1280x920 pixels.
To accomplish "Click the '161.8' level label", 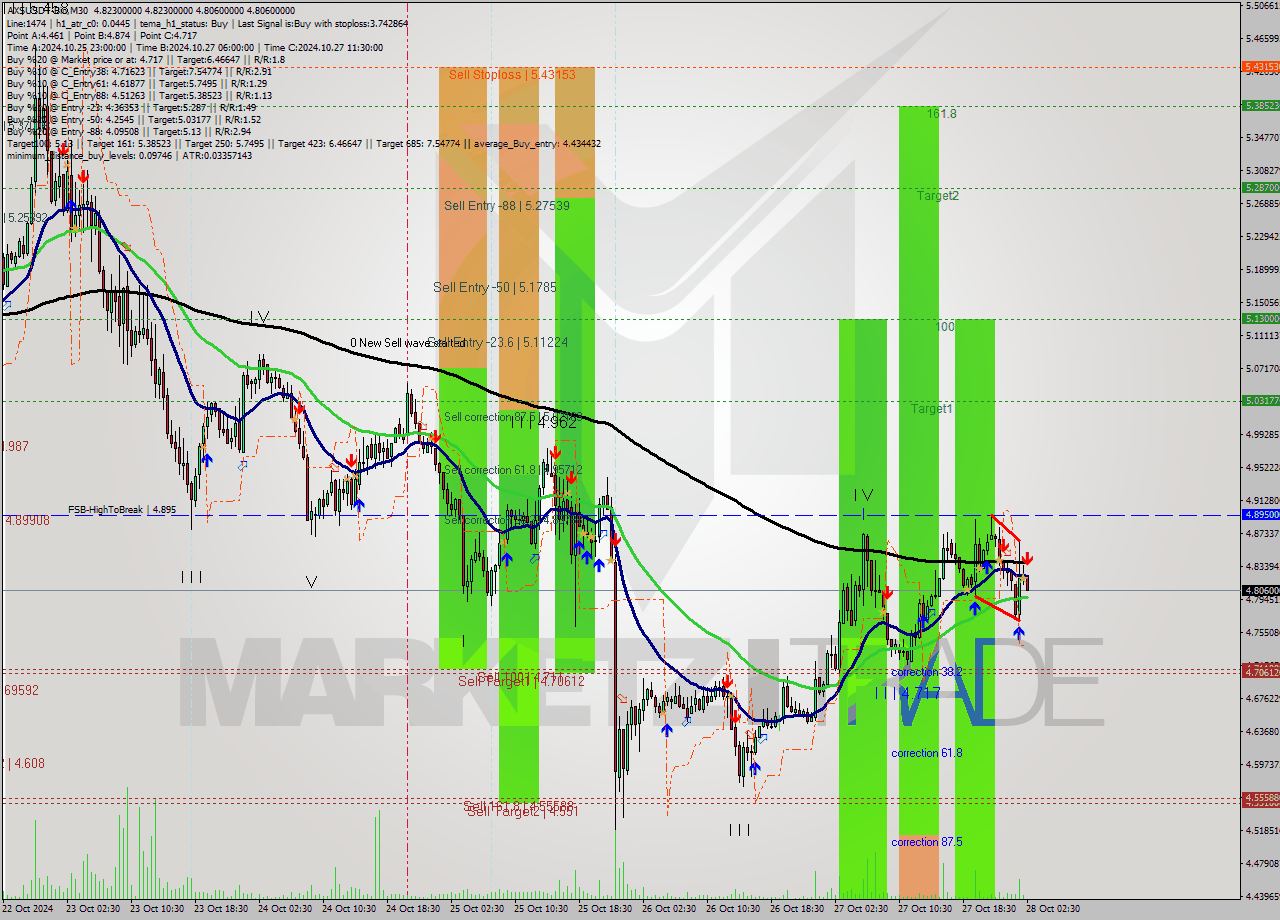I will pyautogui.click(x=941, y=114).
